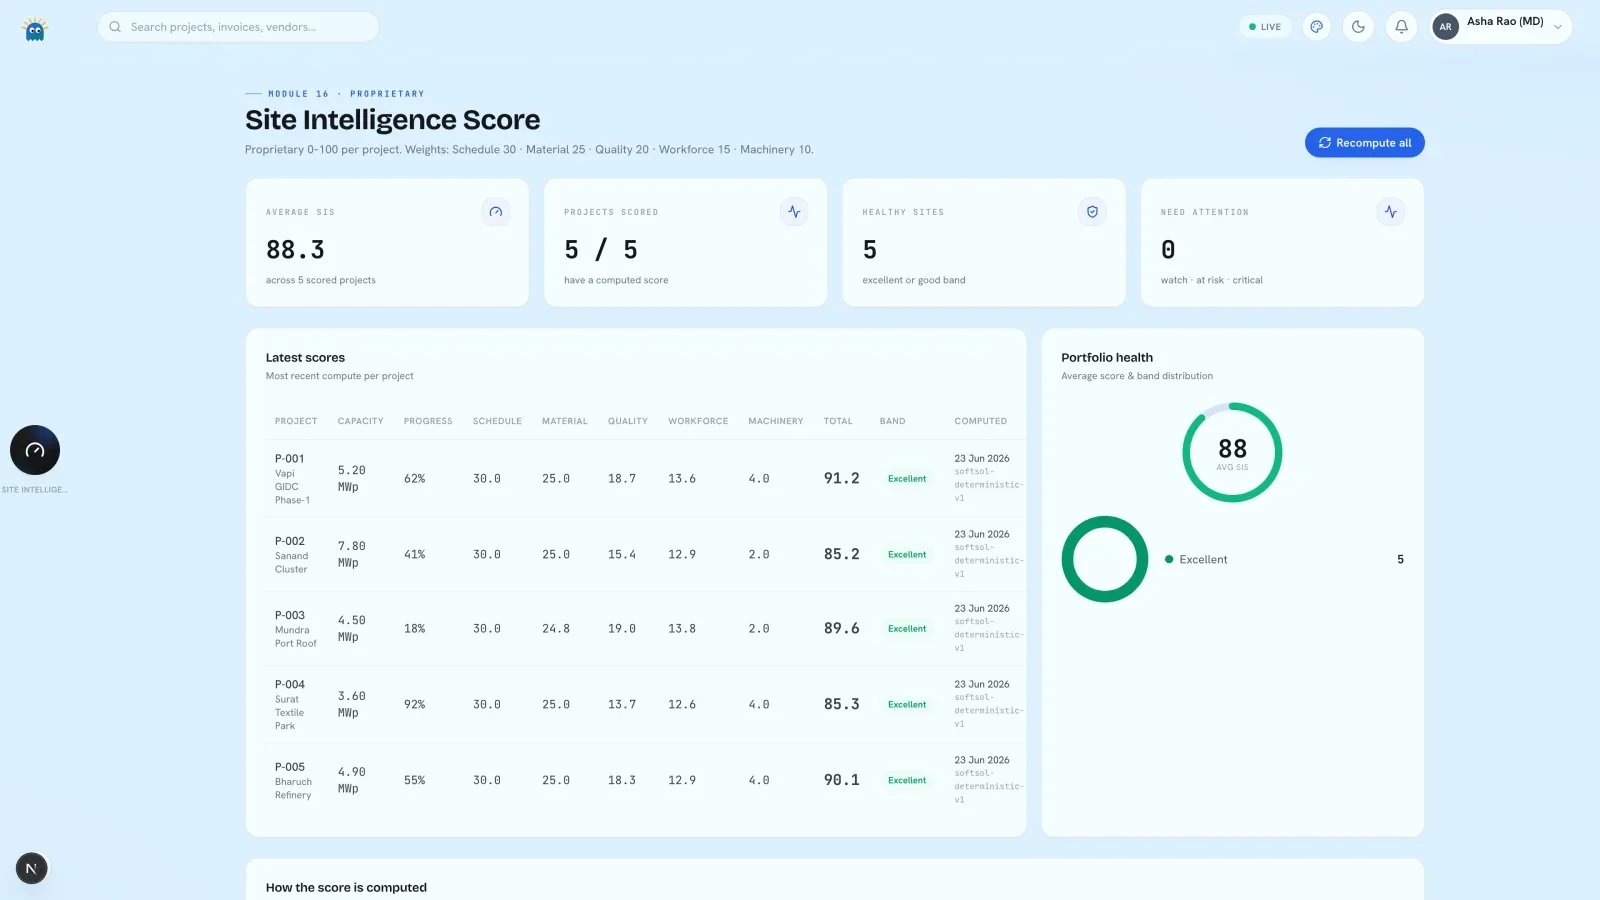Click the Portfolio health heading
This screenshot has width=1600, height=900.
pyautogui.click(x=1107, y=358)
